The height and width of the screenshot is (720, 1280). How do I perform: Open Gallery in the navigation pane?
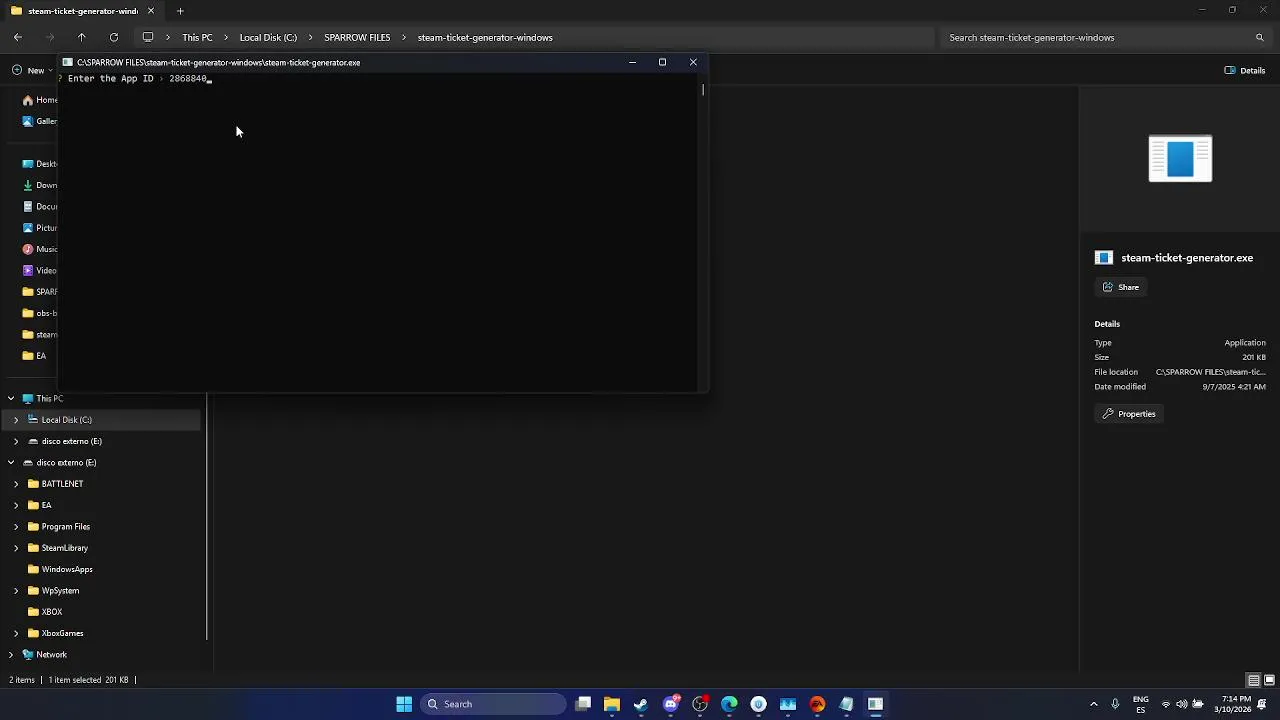pyautogui.click(x=41, y=121)
